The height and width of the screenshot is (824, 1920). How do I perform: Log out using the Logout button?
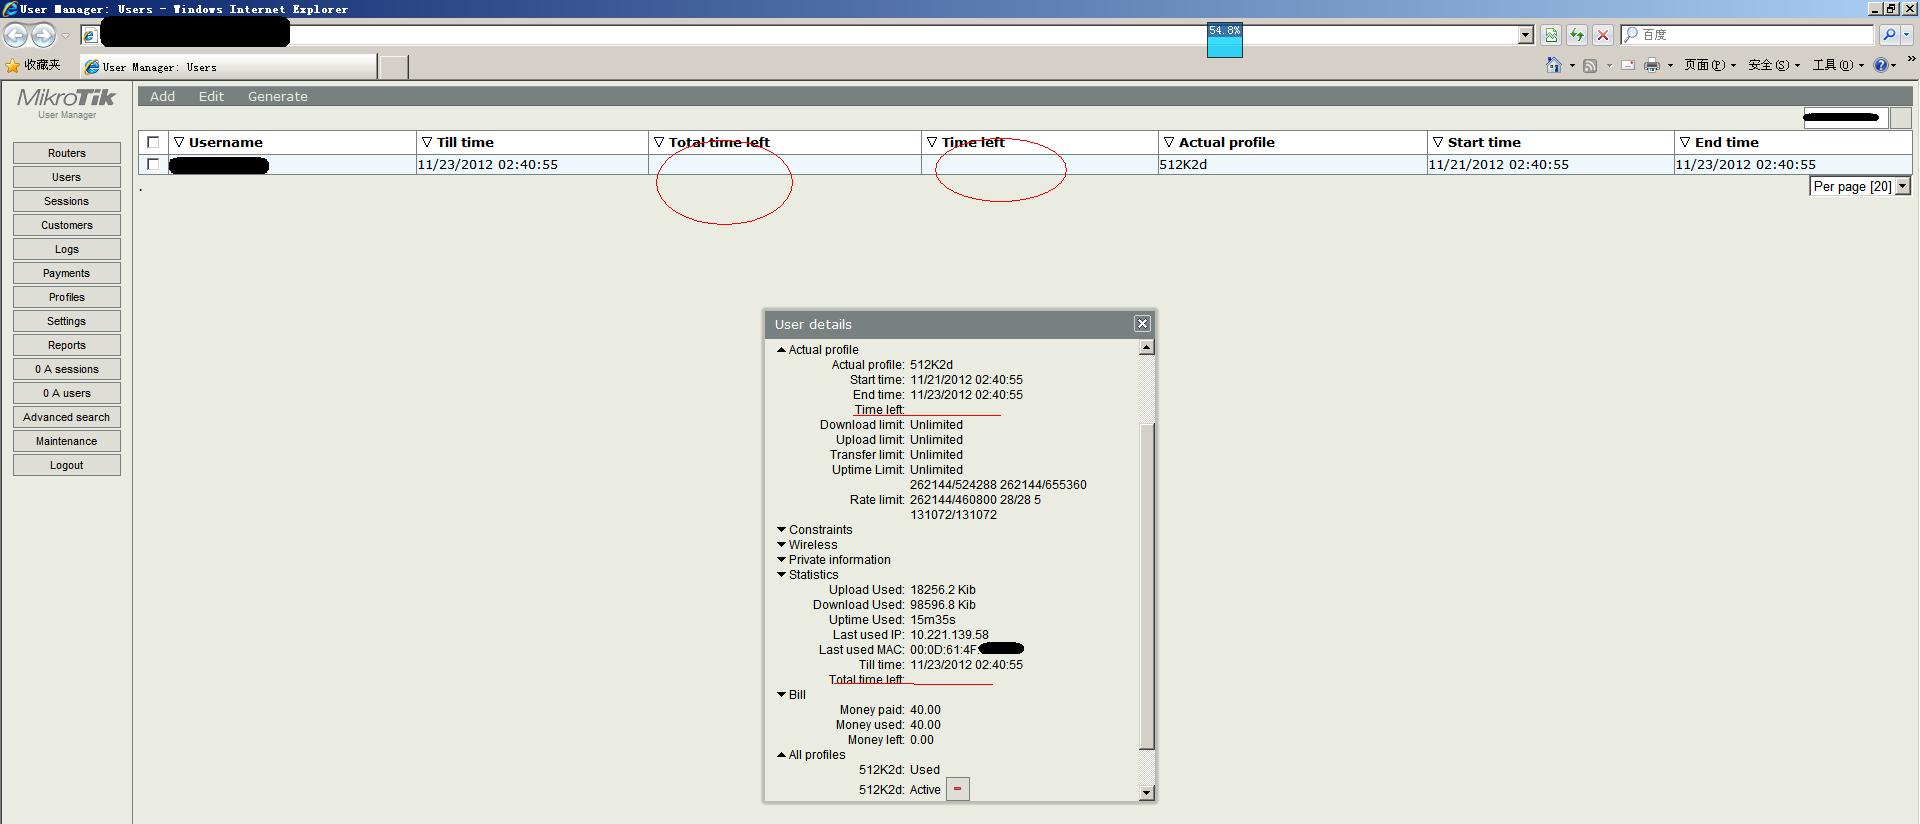point(67,465)
